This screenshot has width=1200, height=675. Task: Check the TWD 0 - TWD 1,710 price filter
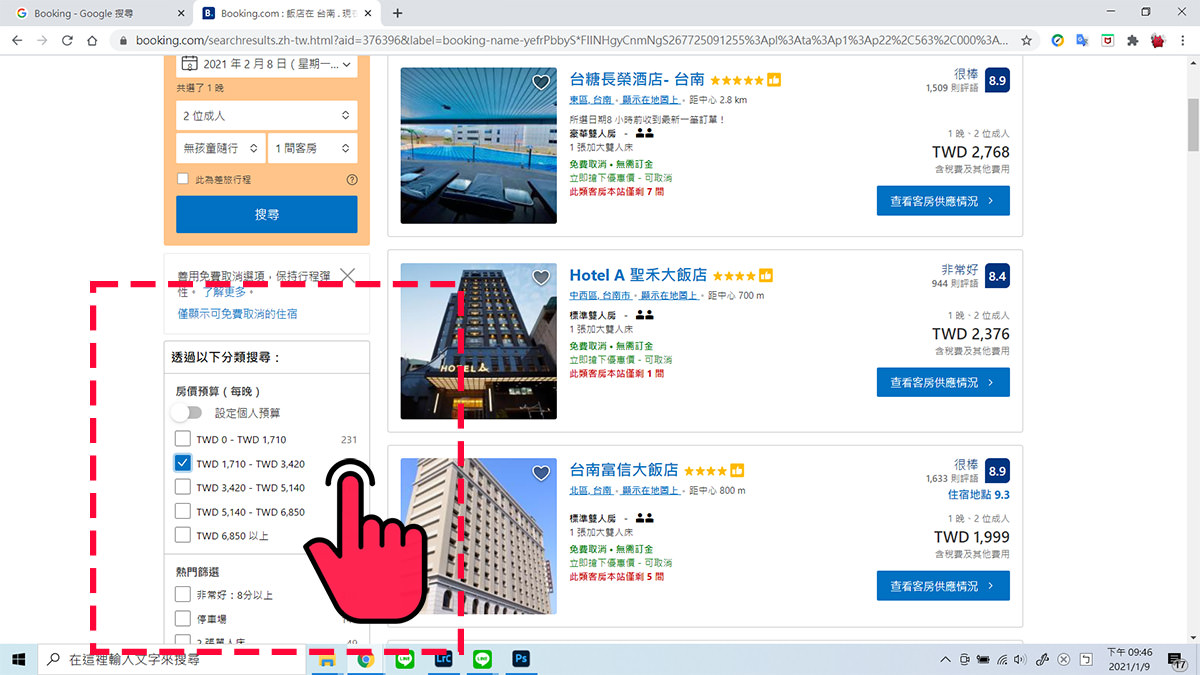(x=182, y=439)
